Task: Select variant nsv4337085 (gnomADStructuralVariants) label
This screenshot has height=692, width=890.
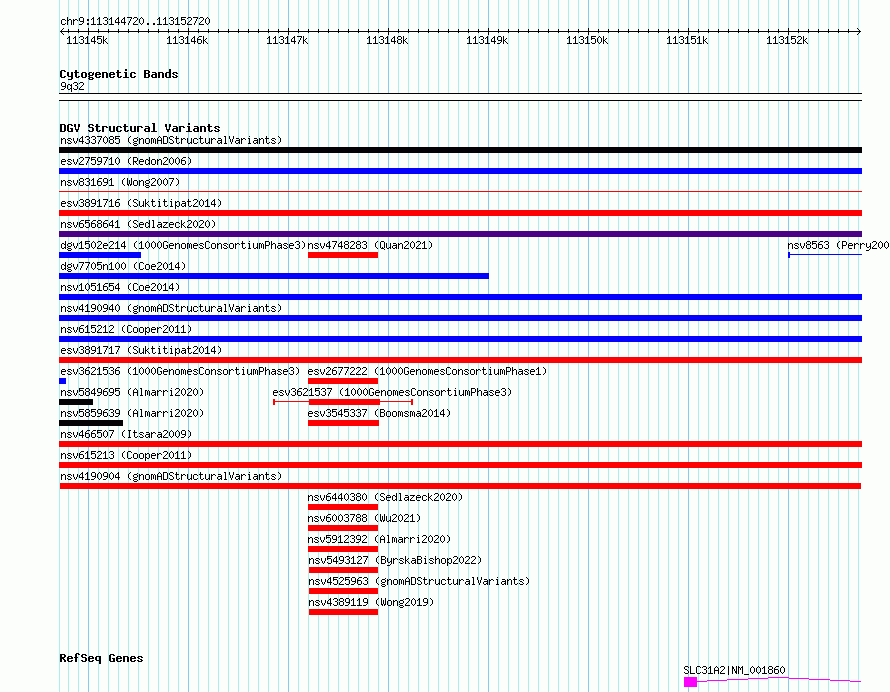Action: 171,140
